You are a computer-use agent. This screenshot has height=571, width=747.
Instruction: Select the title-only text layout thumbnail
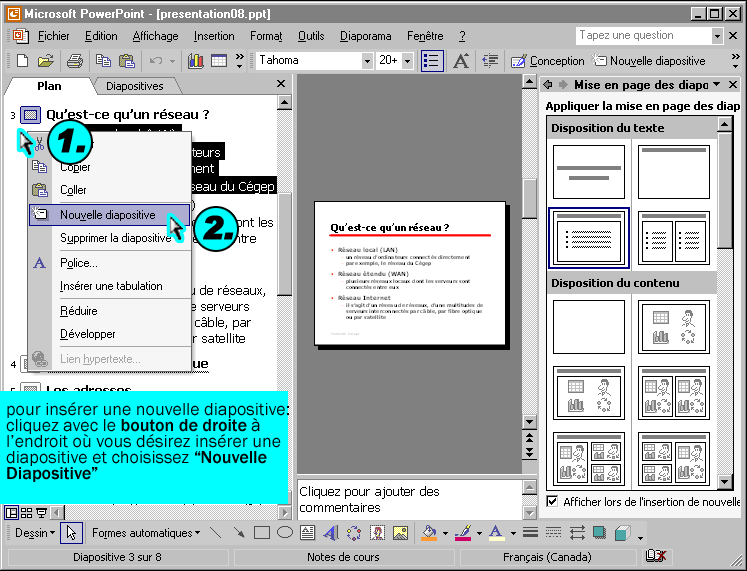pyautogui.click(x=674, y=172)
